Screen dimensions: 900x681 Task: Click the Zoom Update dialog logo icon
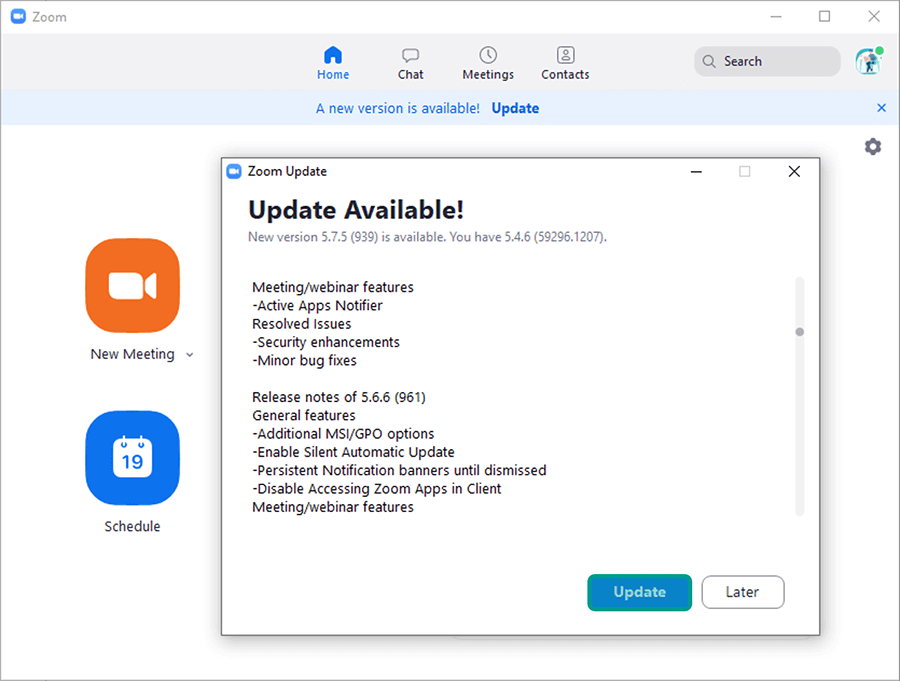point(234,171)
